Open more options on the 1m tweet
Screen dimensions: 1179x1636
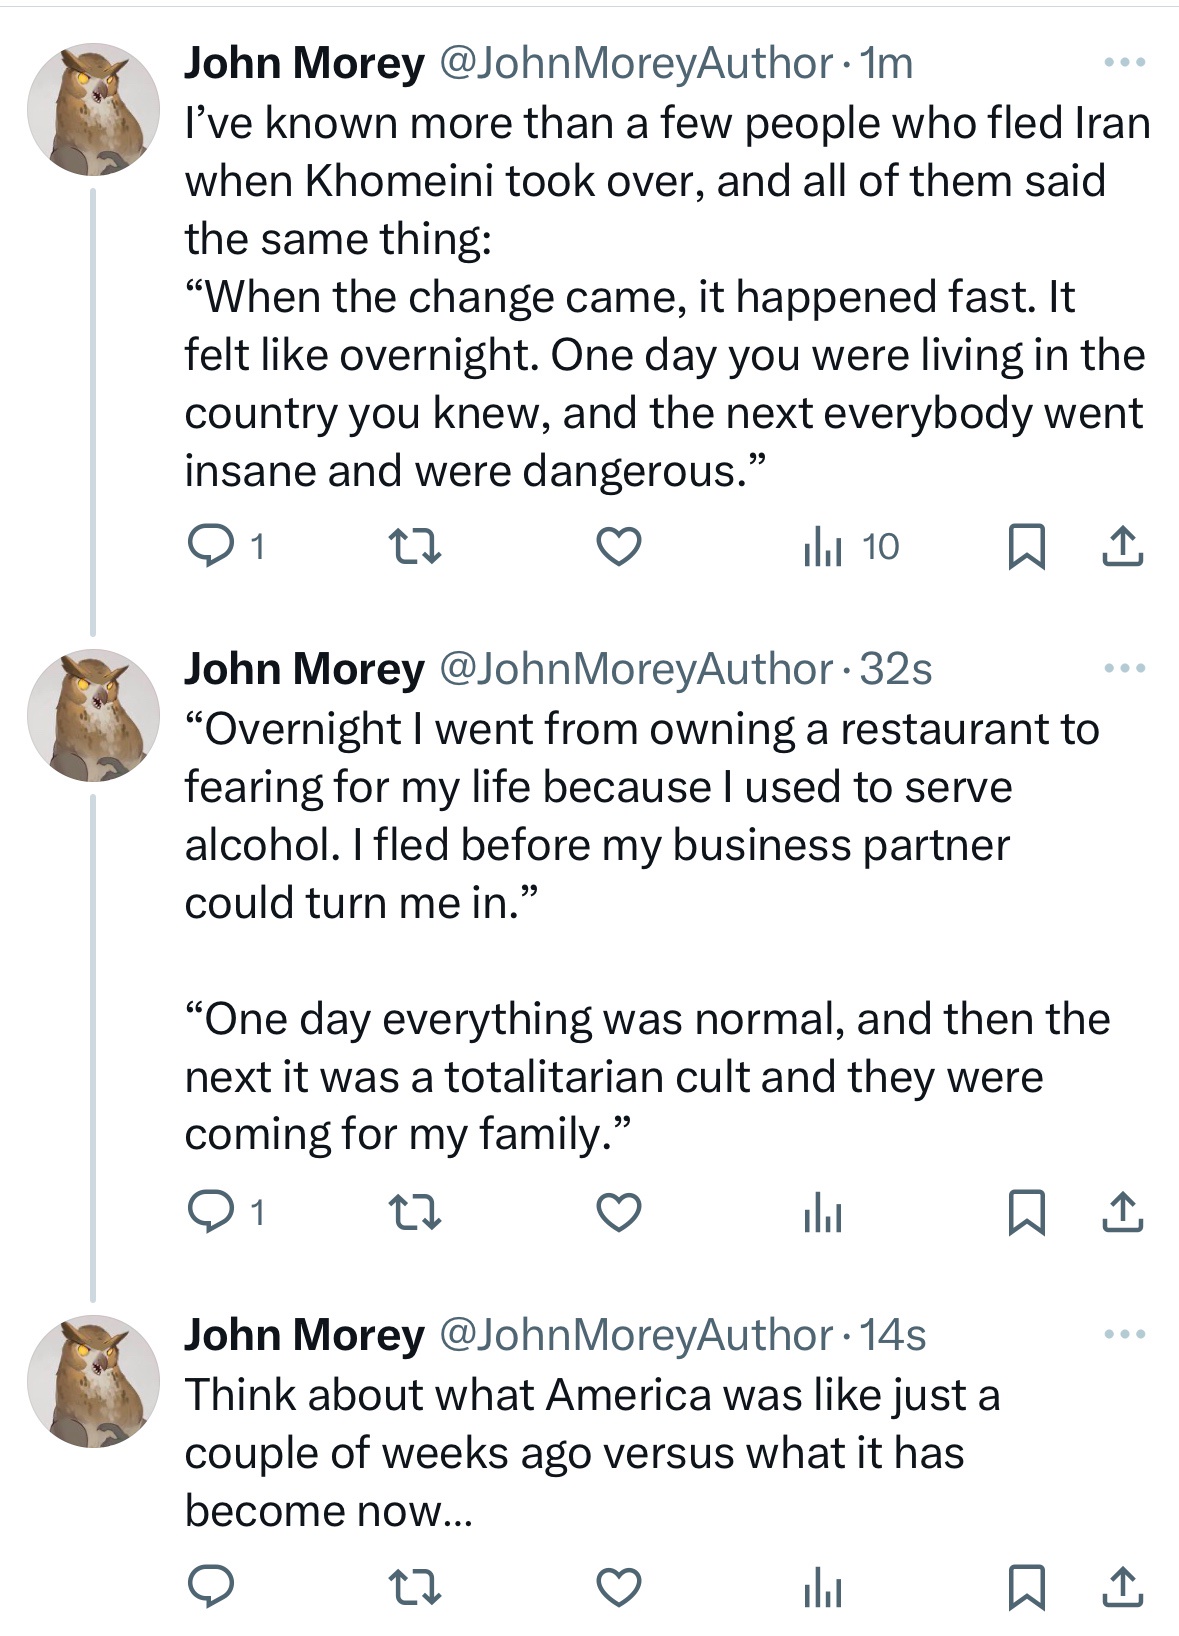click(x=1124, y=63)
